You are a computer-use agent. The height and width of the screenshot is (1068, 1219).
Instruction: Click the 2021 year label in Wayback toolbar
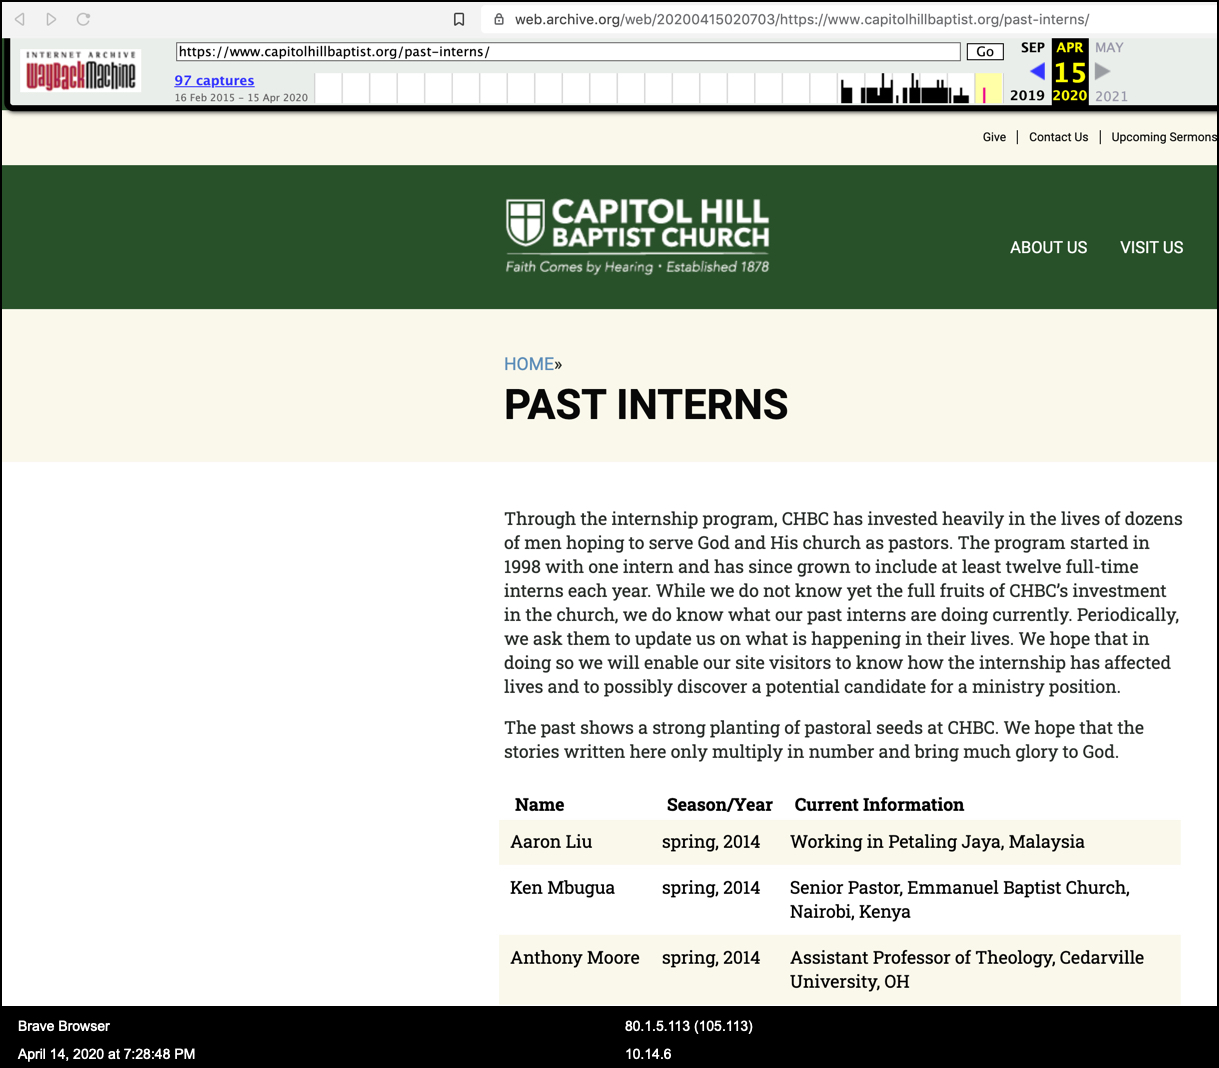1111,96
